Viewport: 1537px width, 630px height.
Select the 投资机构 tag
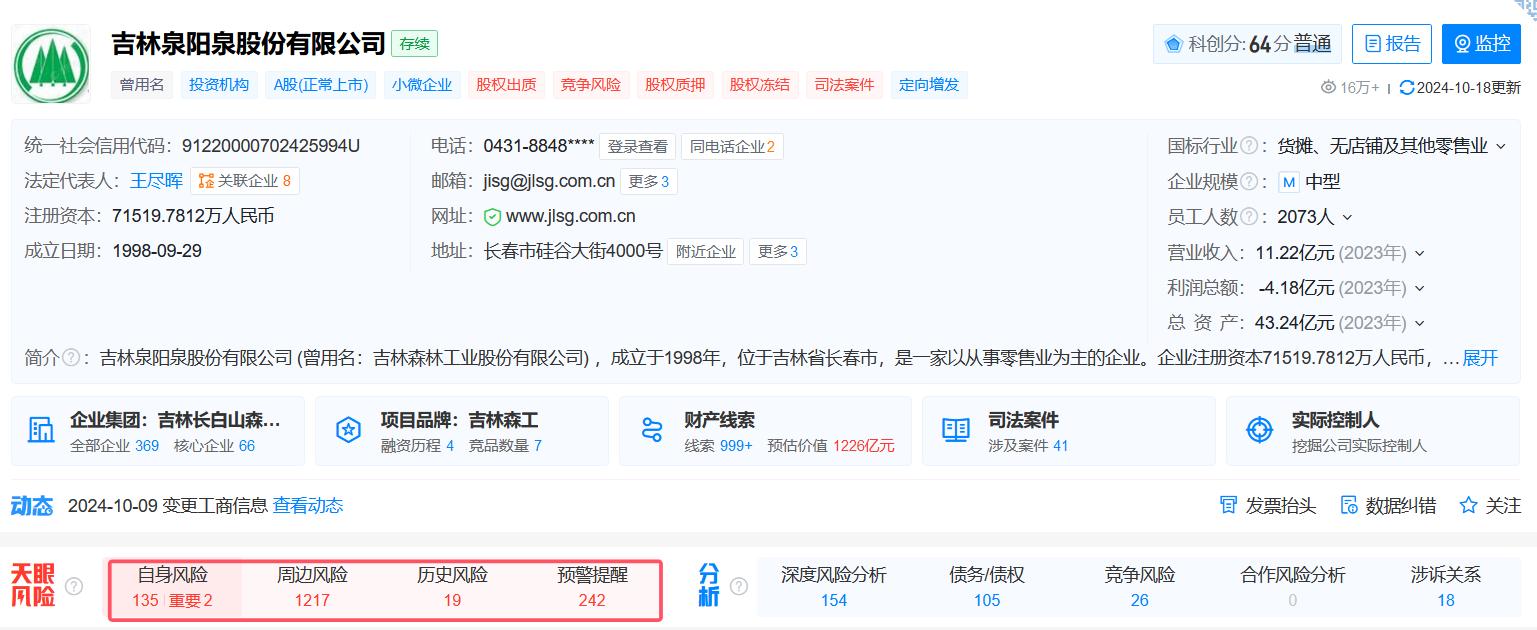219,85
